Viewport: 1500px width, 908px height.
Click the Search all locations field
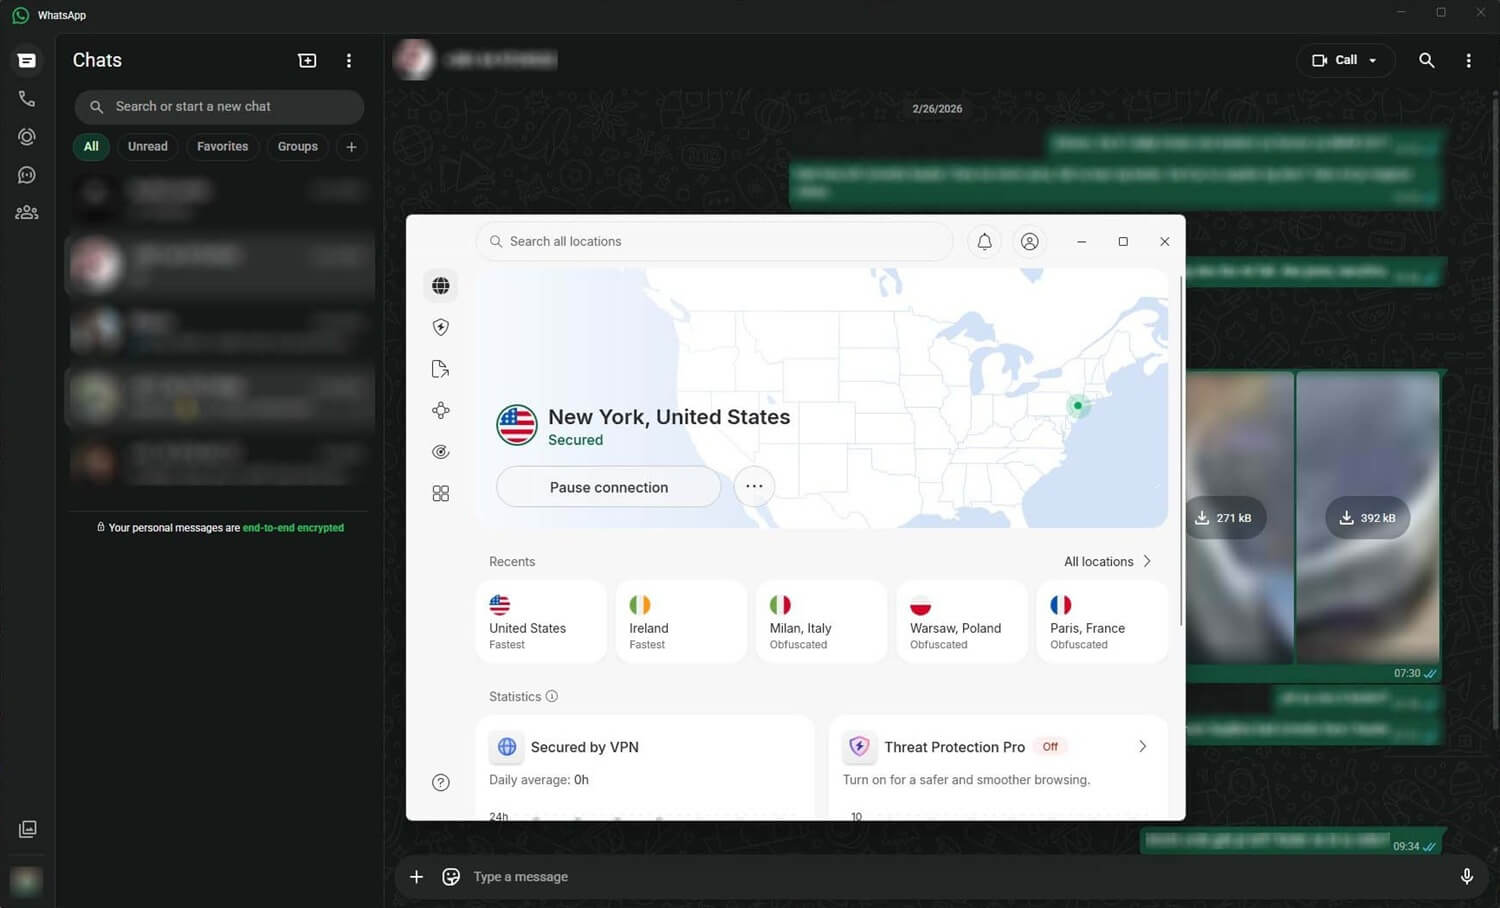click(x=715, y=242)
